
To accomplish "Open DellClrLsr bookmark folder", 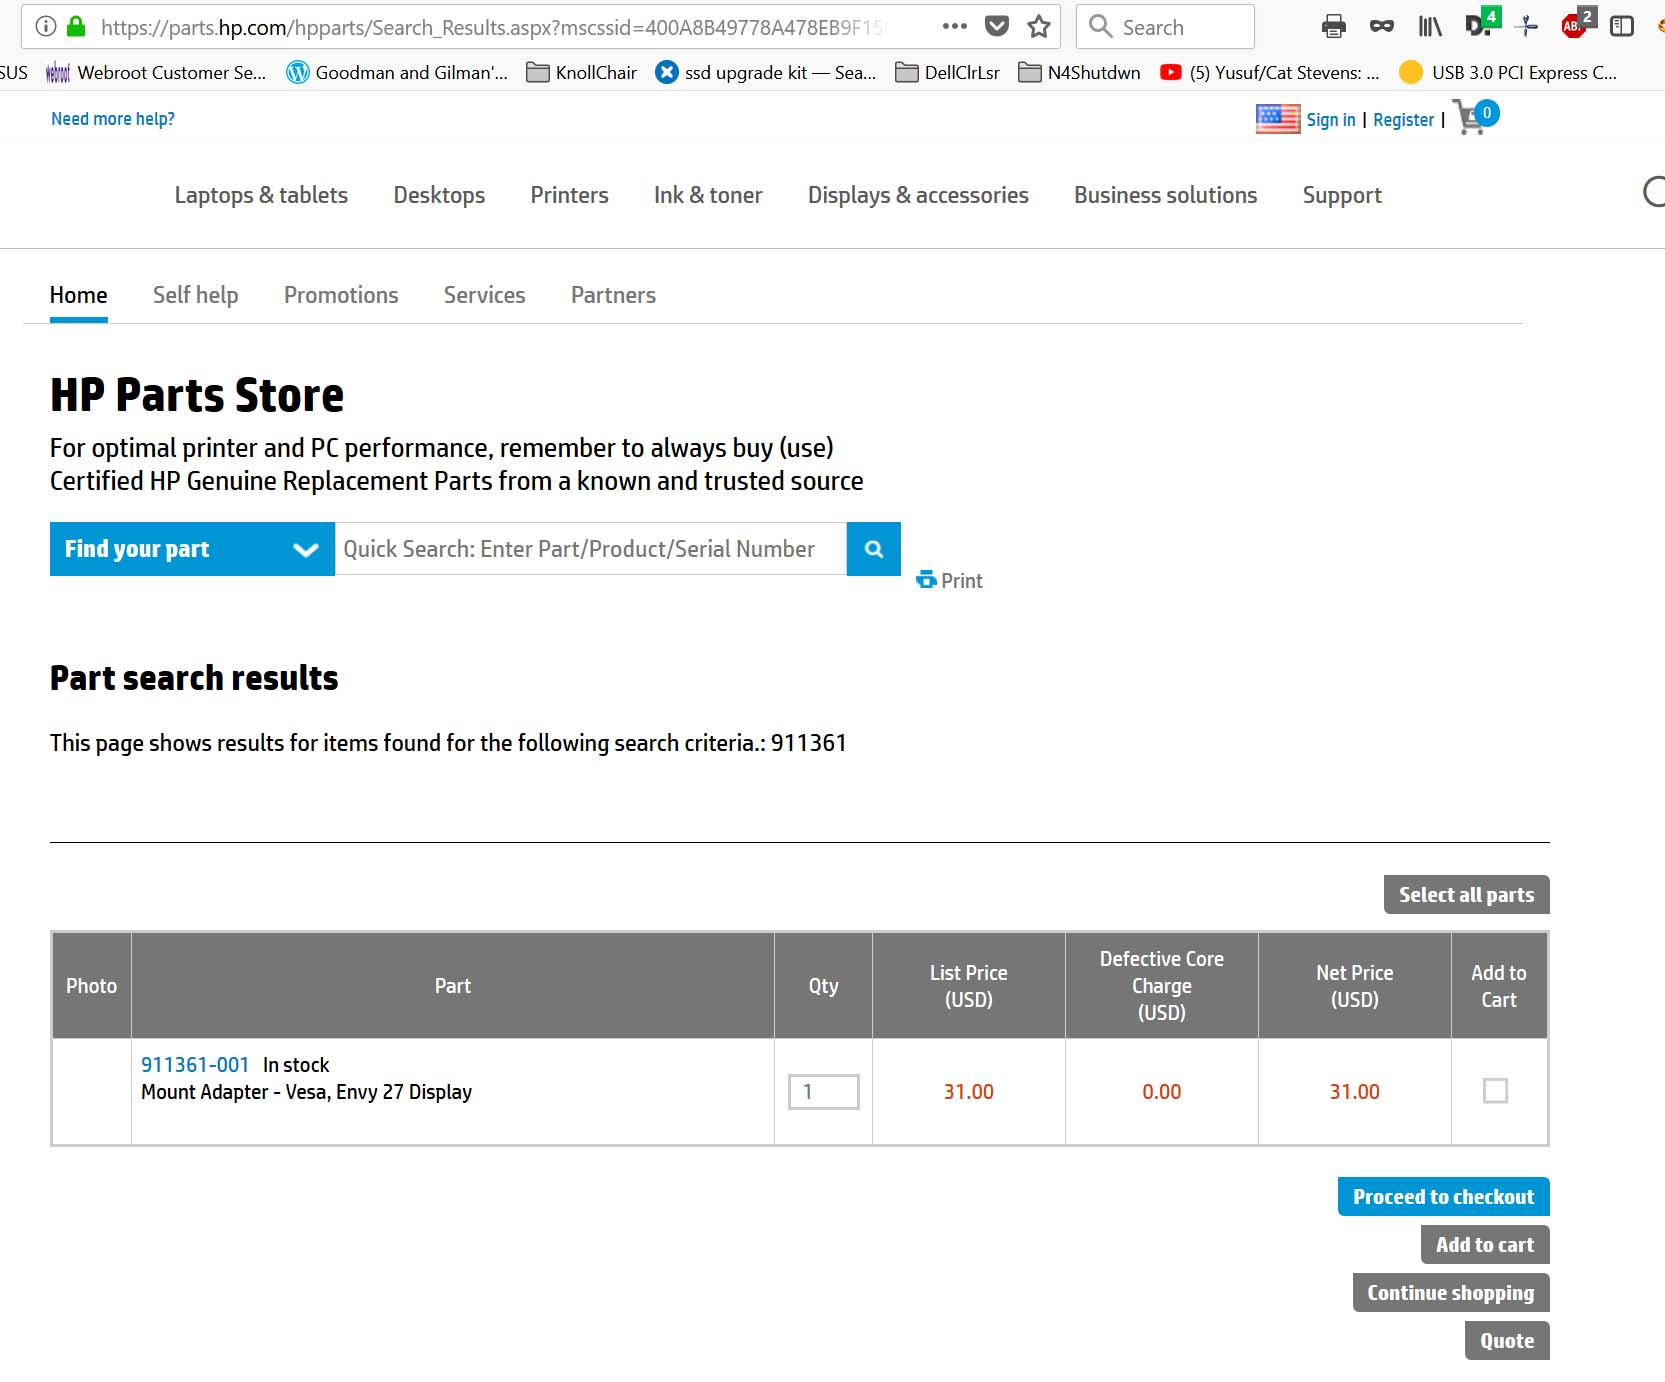I will click(x=948, y=72).
